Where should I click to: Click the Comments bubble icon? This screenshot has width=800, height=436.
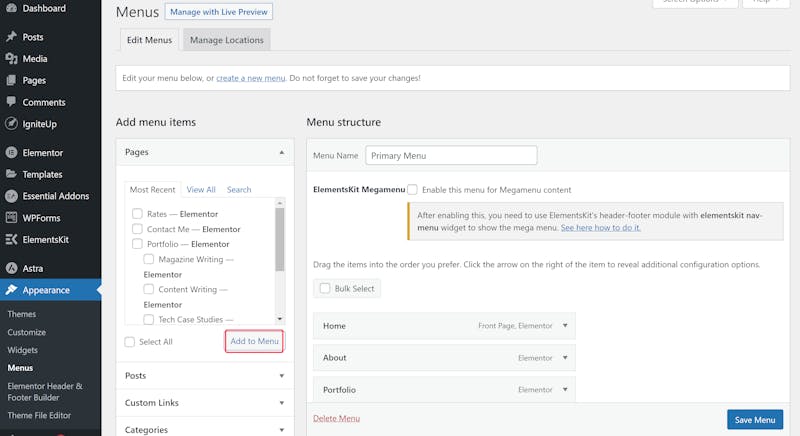[x=11, y=102]
